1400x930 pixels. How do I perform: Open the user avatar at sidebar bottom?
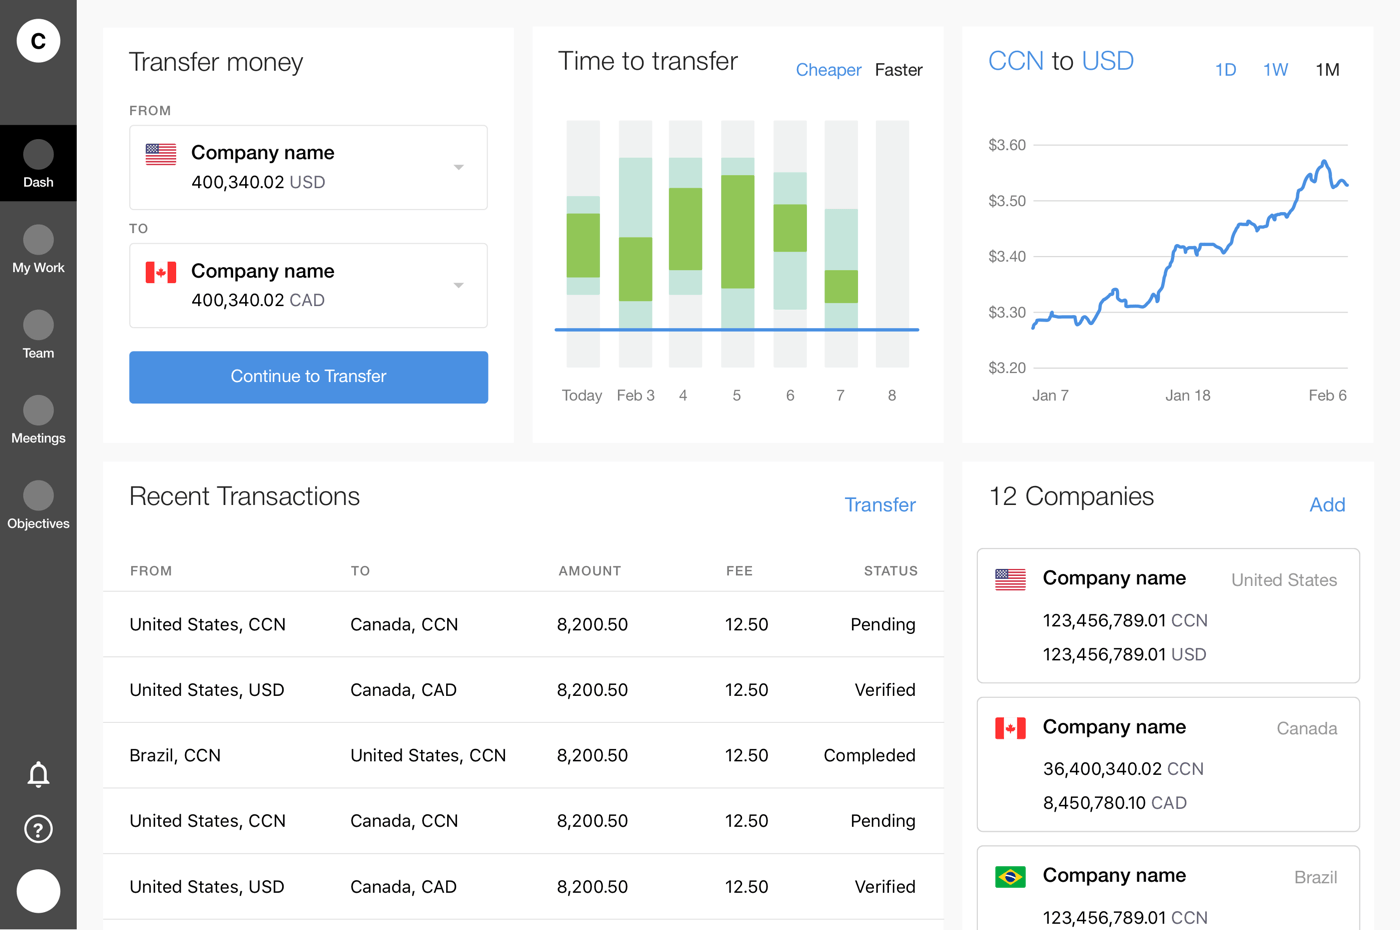coord(38,891)
